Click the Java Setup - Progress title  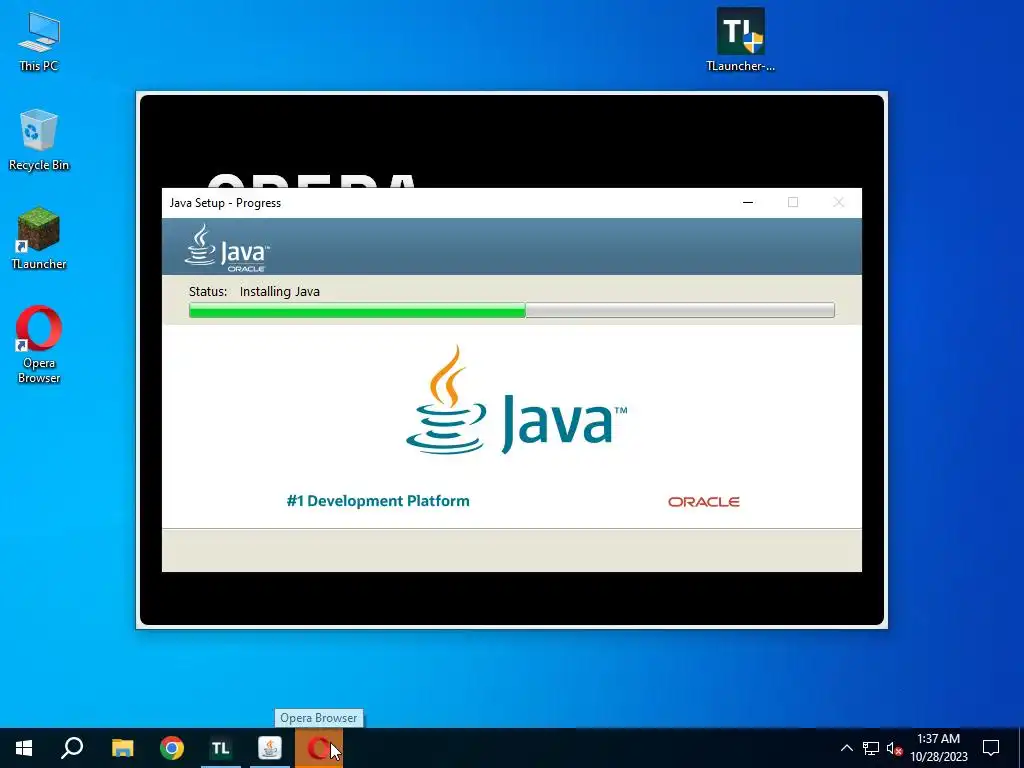click(x=225, y=202)
